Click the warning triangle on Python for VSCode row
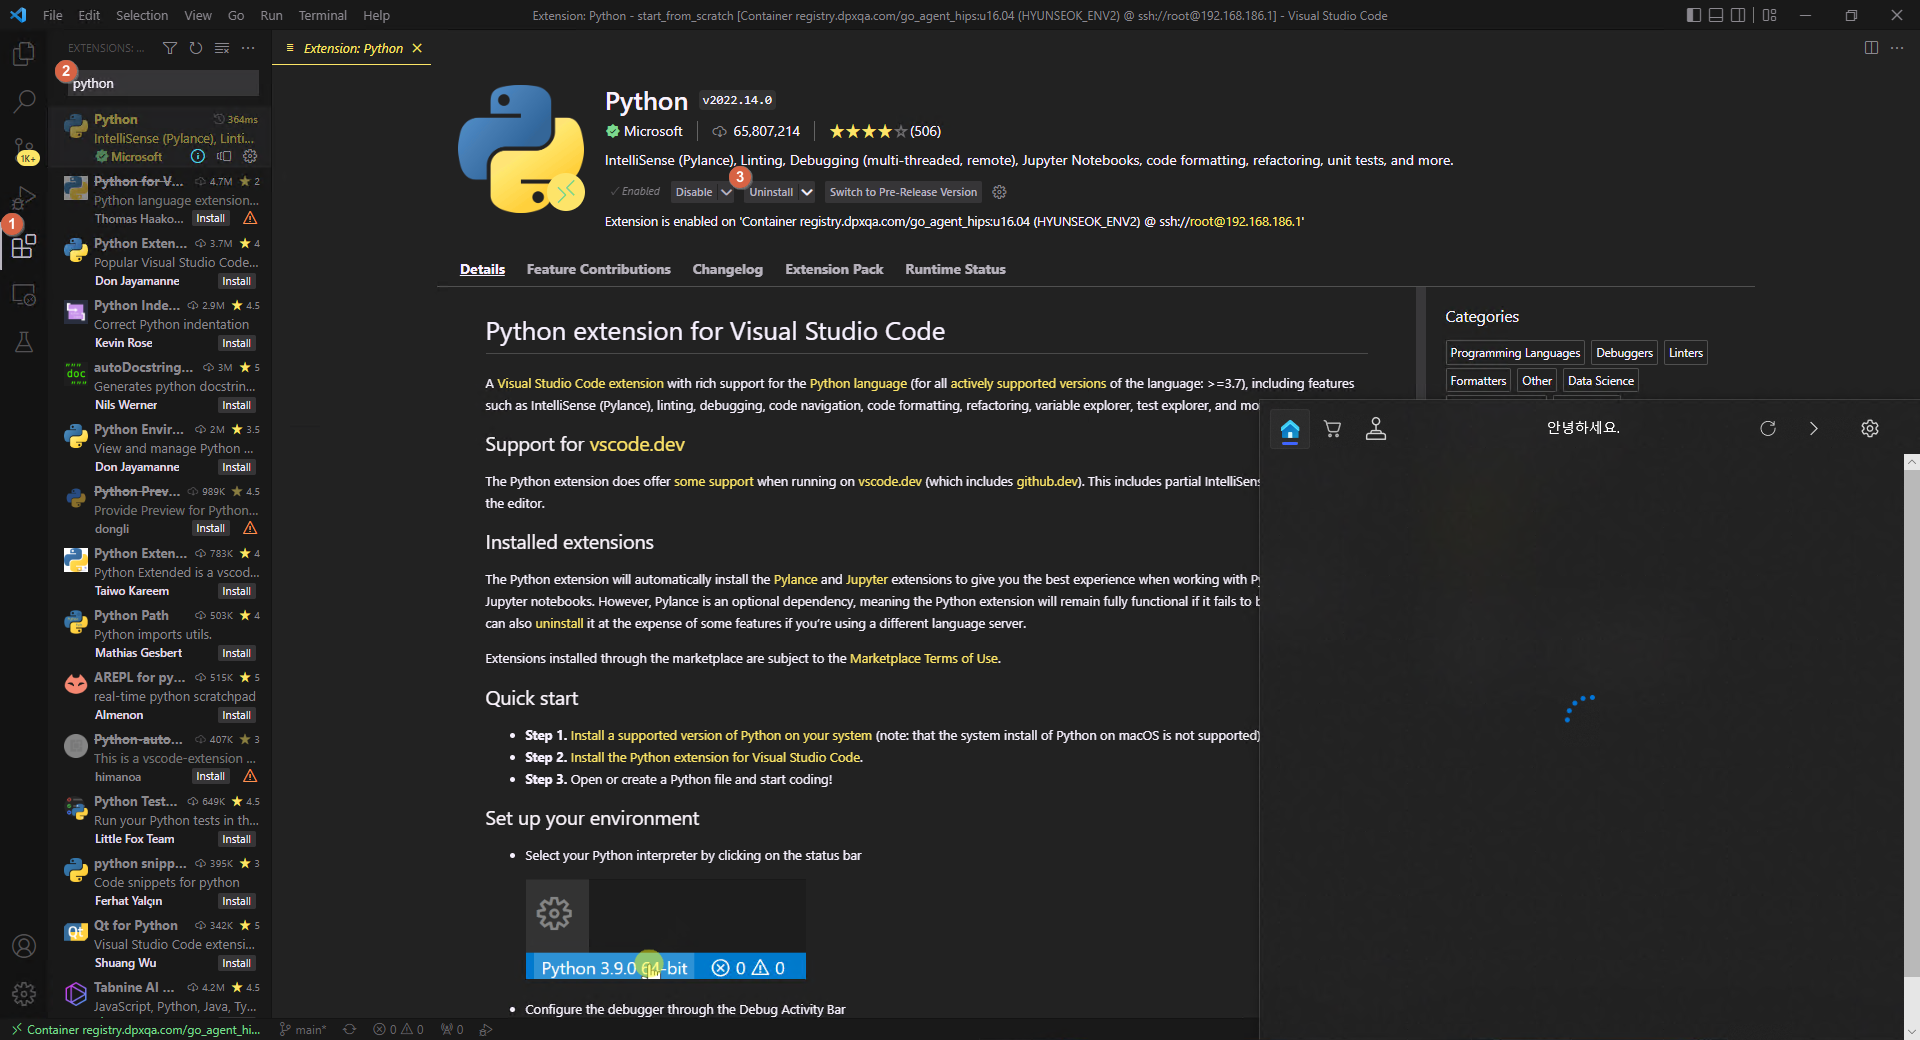1920x1040 pixels. pyautogui.click(x=250, y=218)
